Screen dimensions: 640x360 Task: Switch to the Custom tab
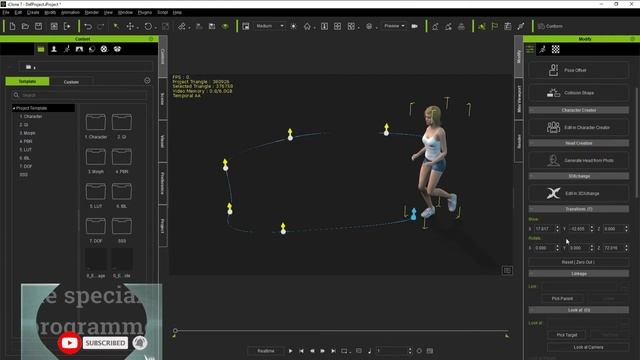click(71, 82)
